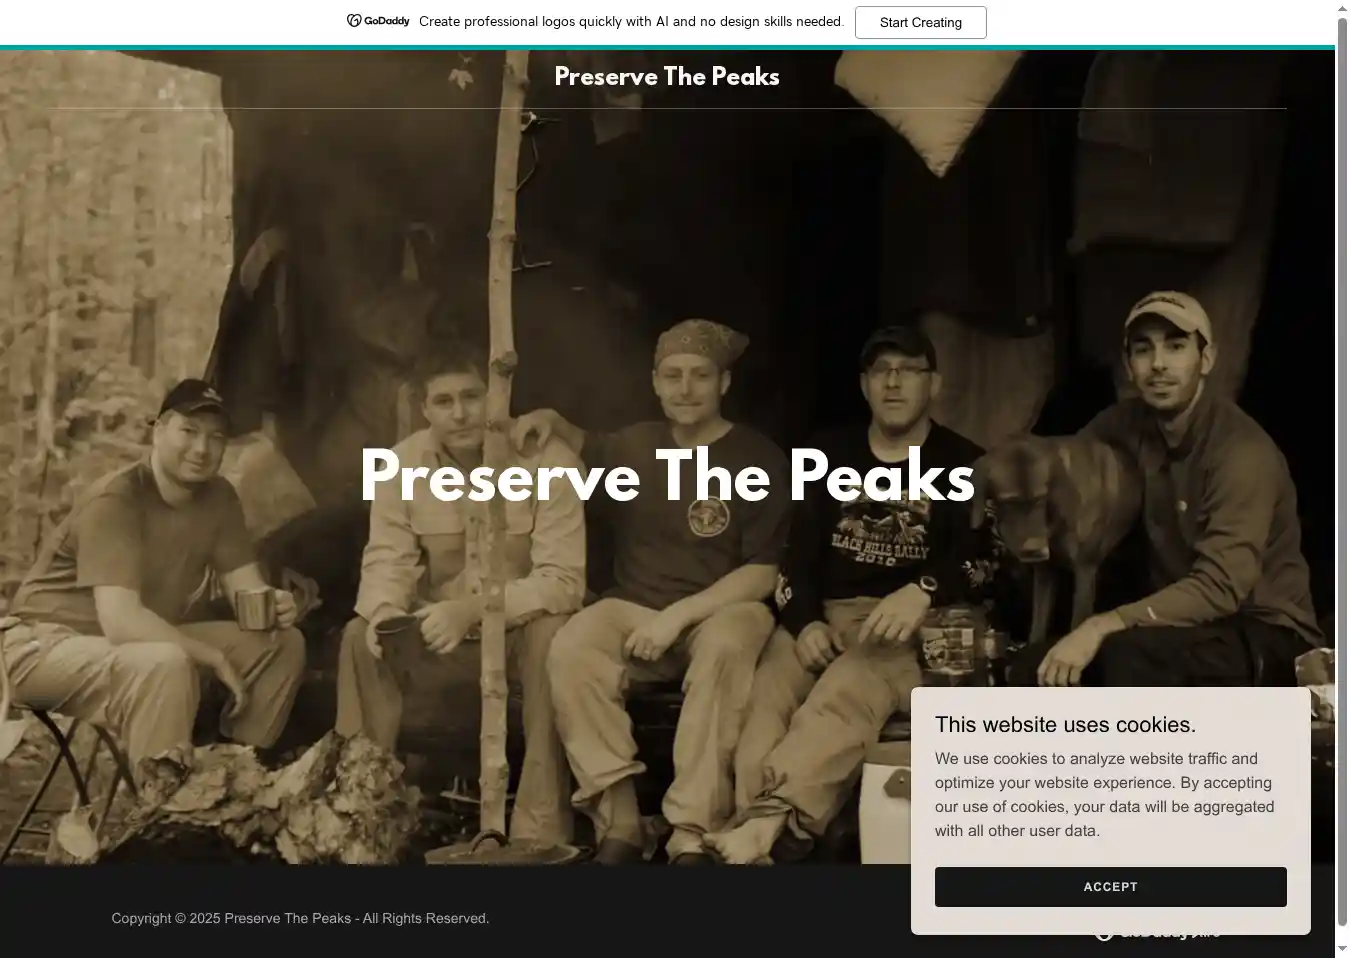
Task: Click the vertical scrollbar thumb
Action: [x=1342, y=472]
